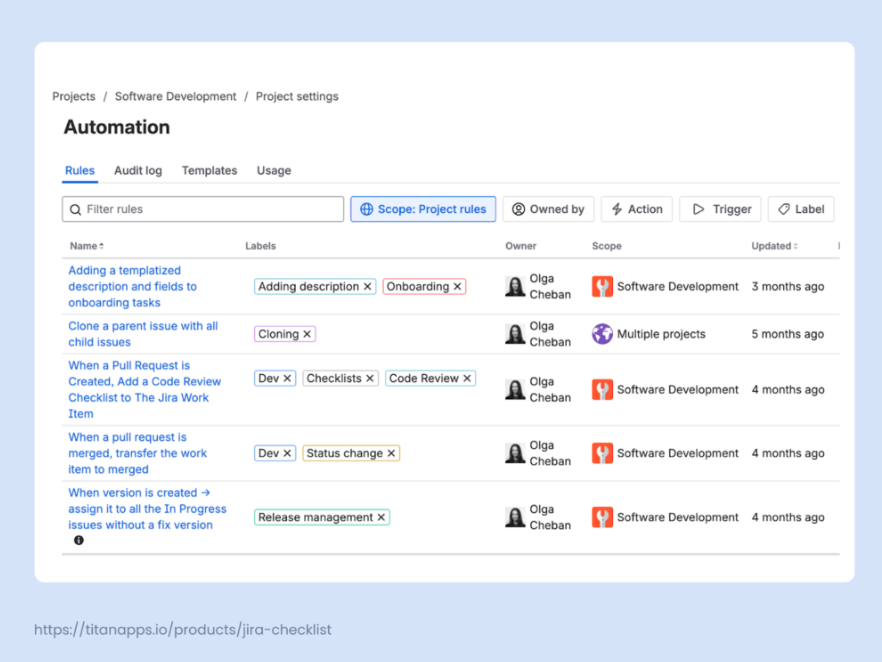882x662 pixels.
Task: Remove the Release management label tag
Action: [381, 517]
